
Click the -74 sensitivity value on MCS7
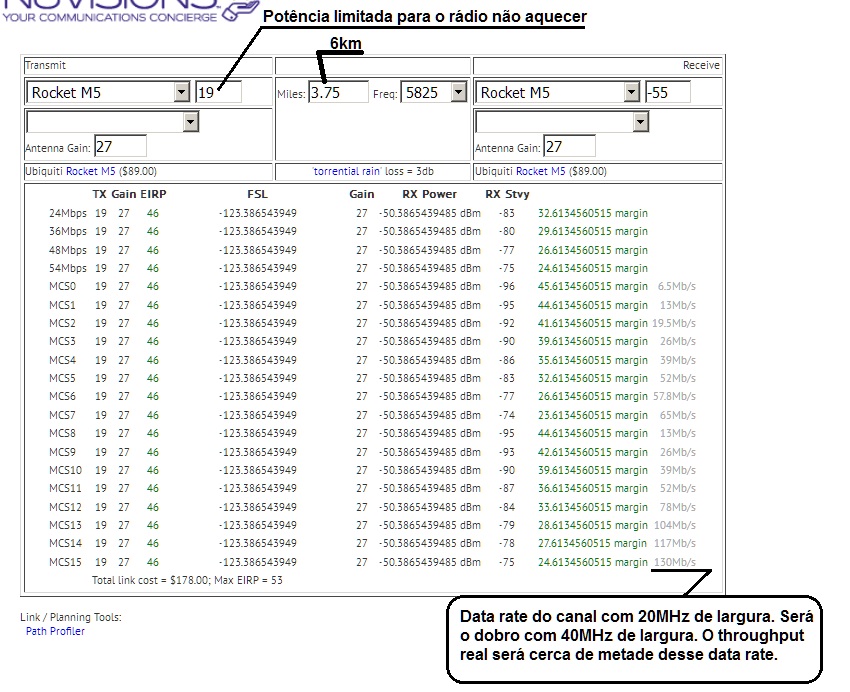tap(507, 415)
